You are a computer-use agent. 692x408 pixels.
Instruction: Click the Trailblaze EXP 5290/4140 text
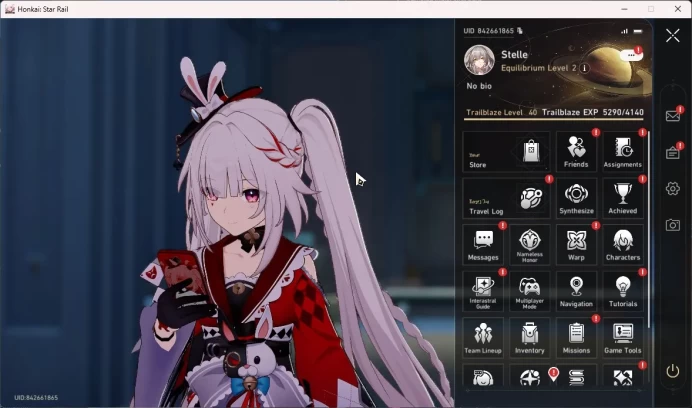pos(593,112)
